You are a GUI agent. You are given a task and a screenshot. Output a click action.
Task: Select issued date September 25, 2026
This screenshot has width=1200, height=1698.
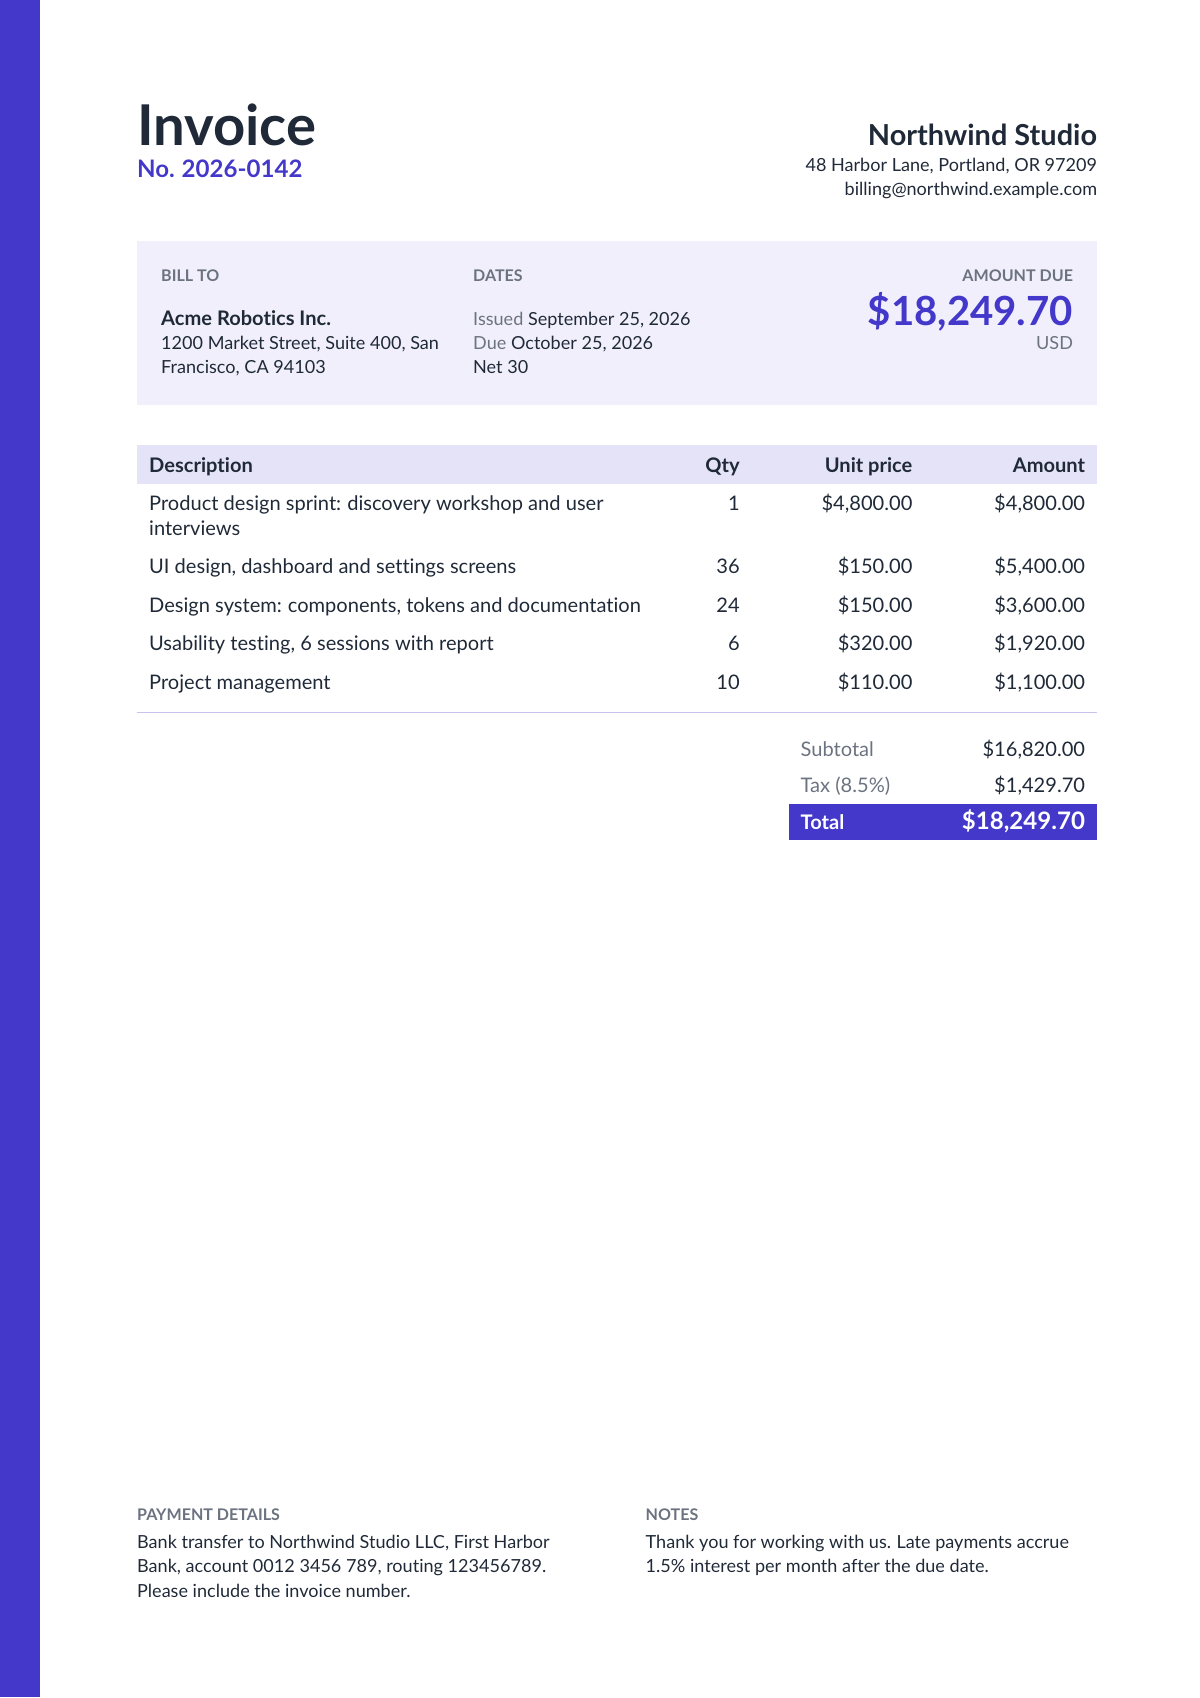coord(609,319)
